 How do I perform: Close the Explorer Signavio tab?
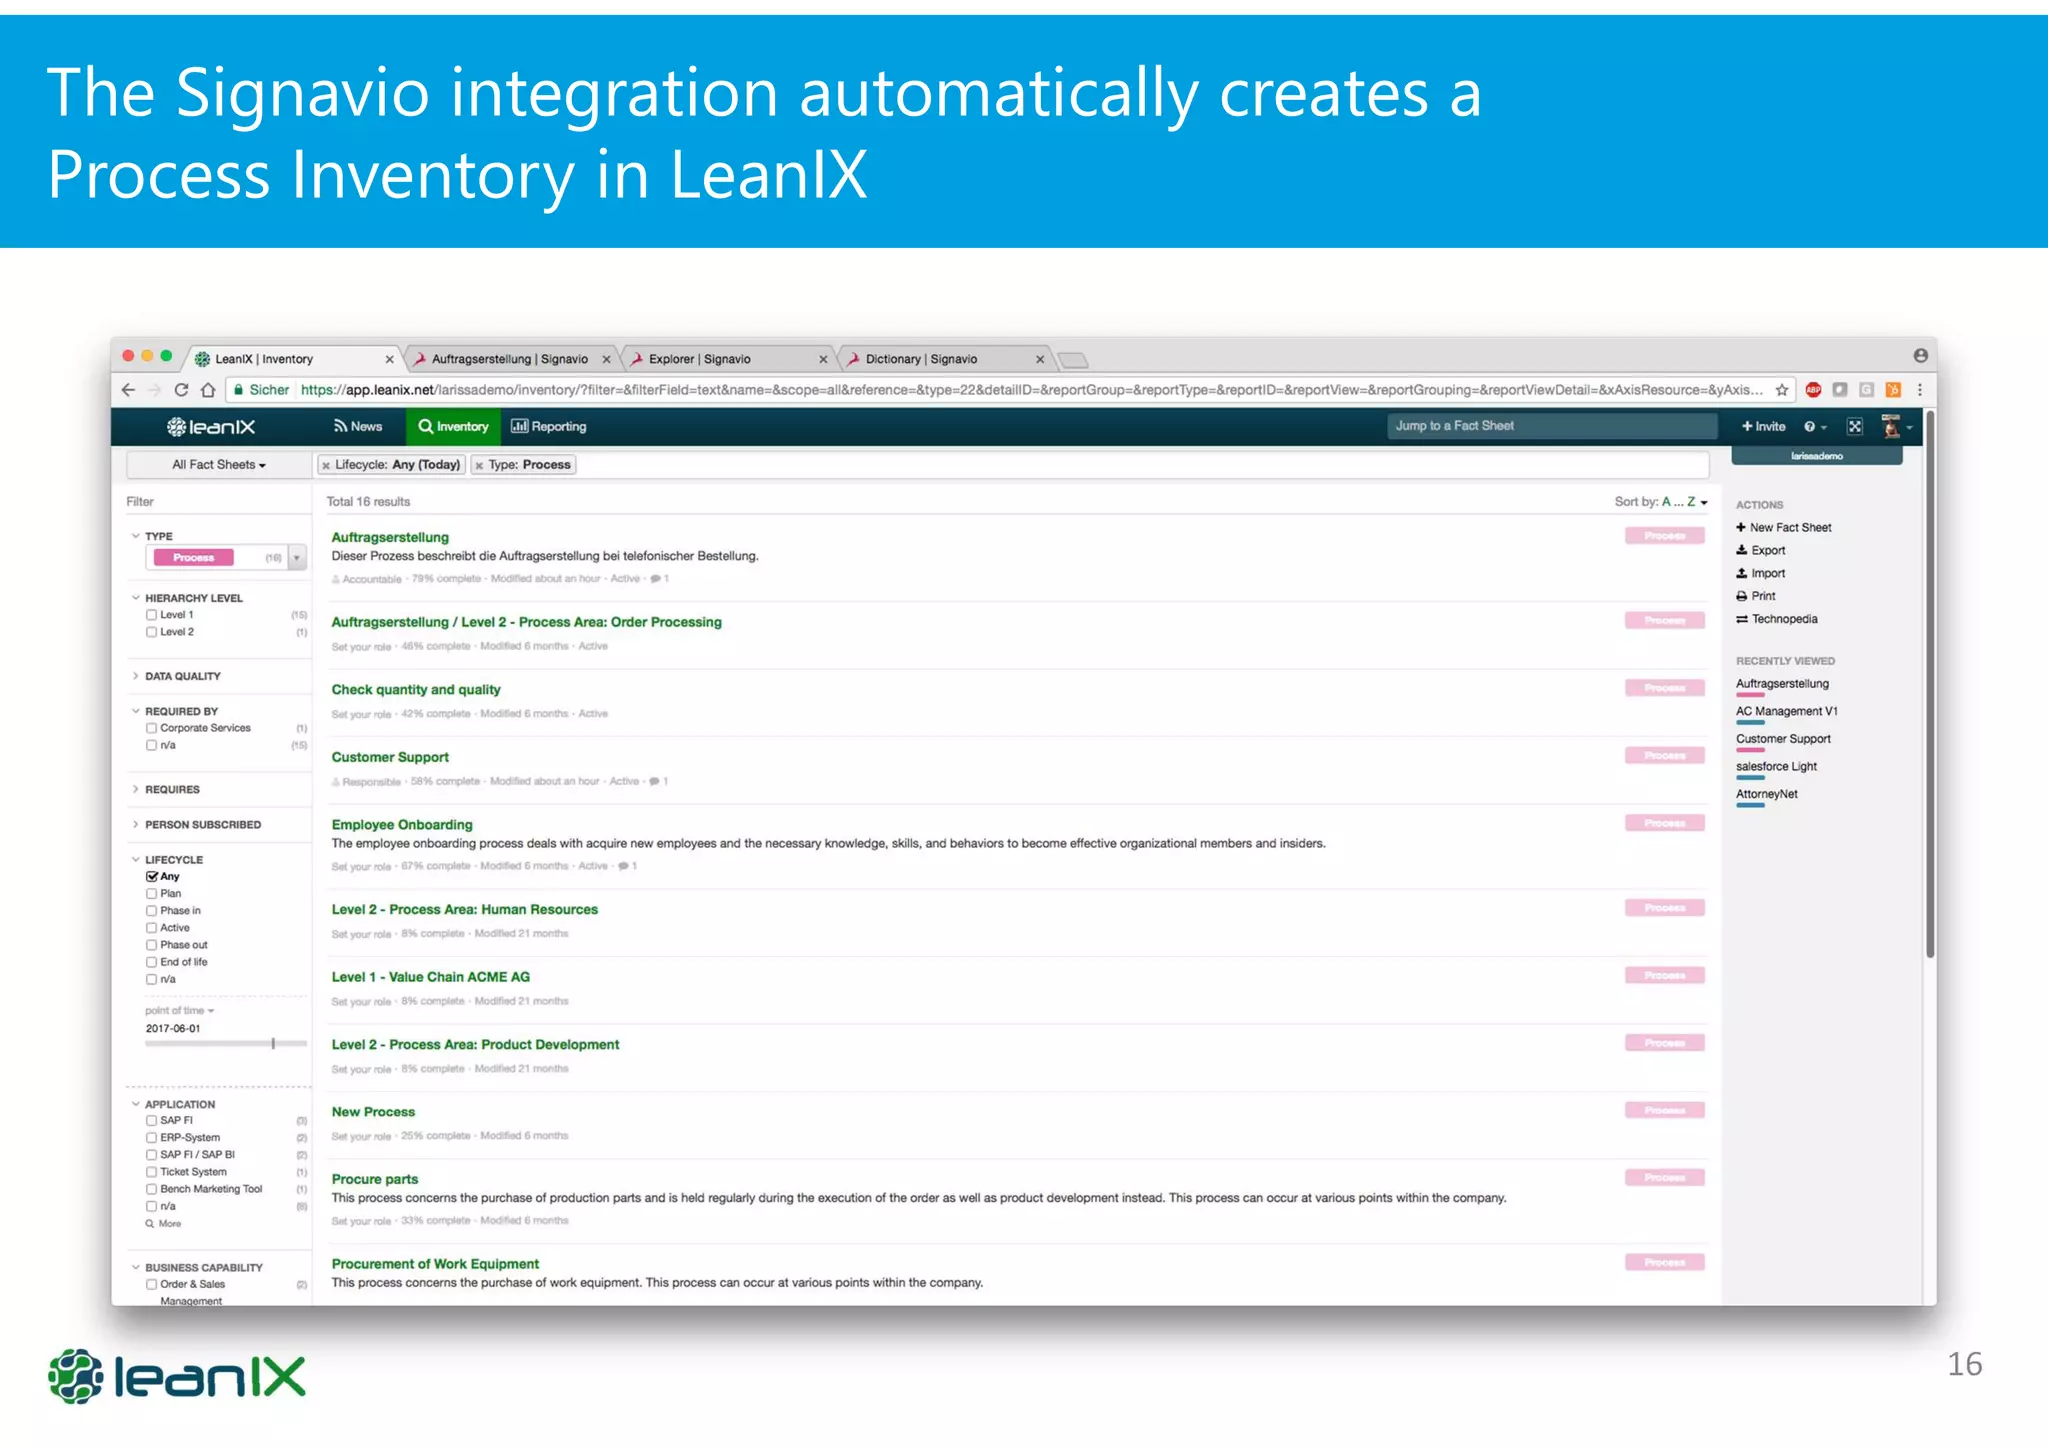823,360
